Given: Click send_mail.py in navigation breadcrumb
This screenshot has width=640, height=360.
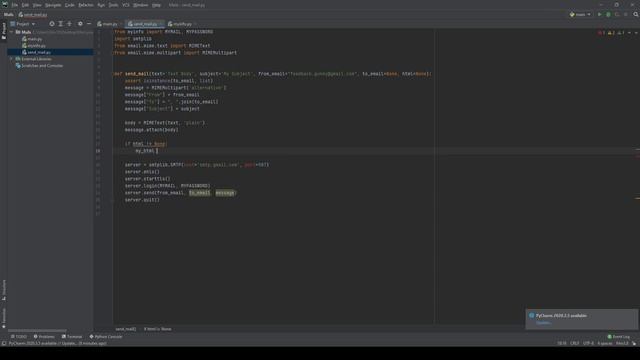Looking at the screenshot, I should (x=33, y=15).
